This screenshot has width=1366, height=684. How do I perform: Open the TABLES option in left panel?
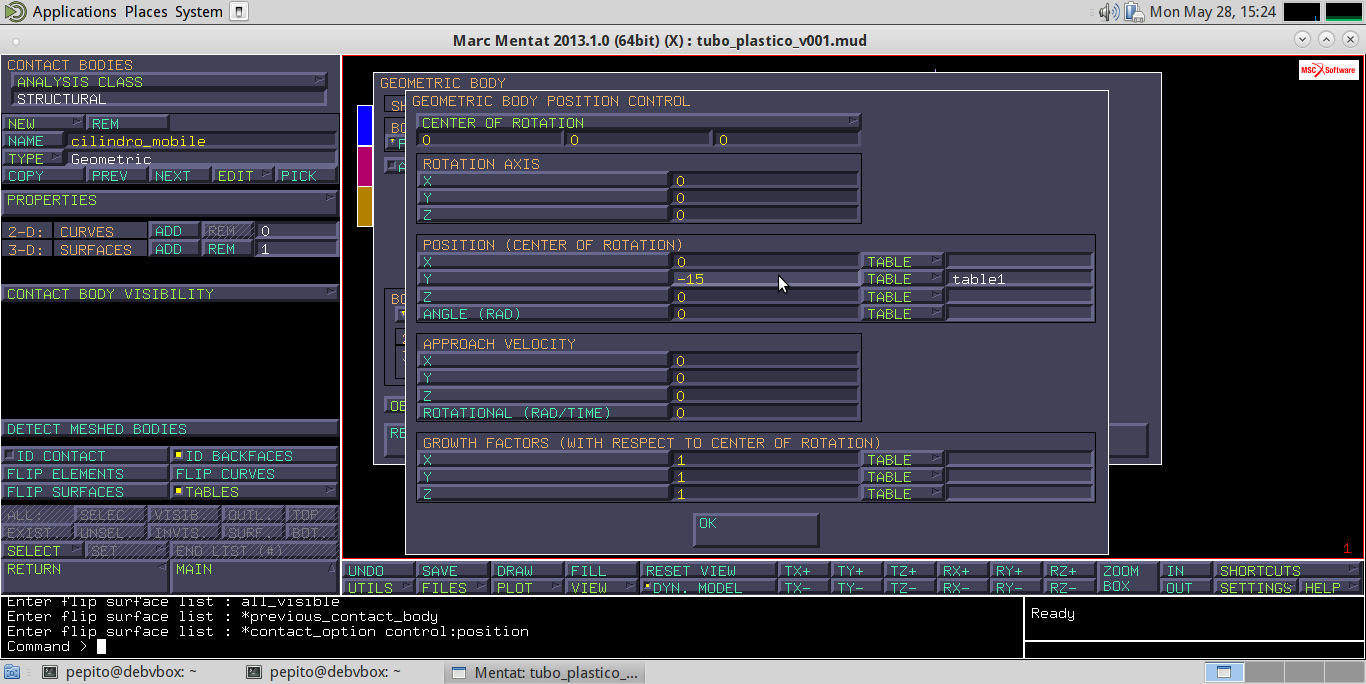[254, 492]
